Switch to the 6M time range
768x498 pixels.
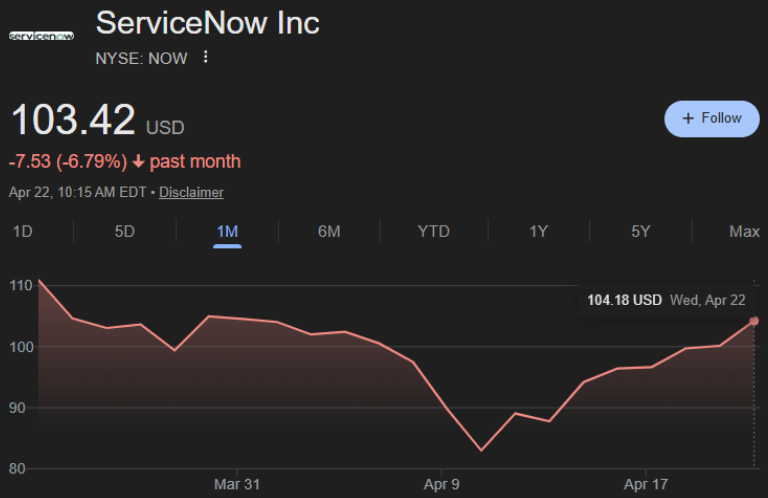click(x=329, y=231)
